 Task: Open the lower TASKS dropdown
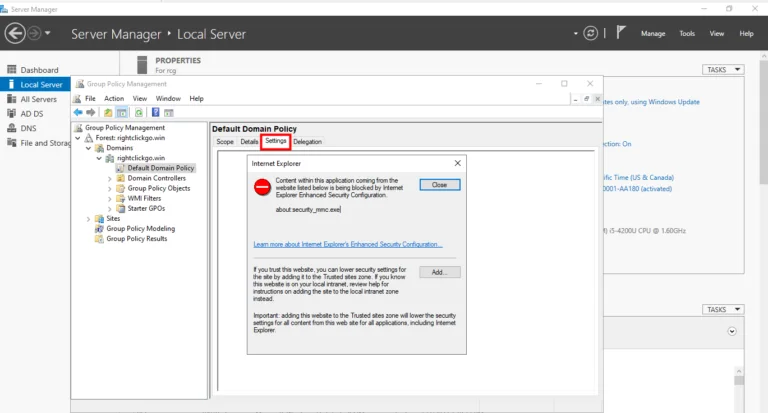pos(723,310)
